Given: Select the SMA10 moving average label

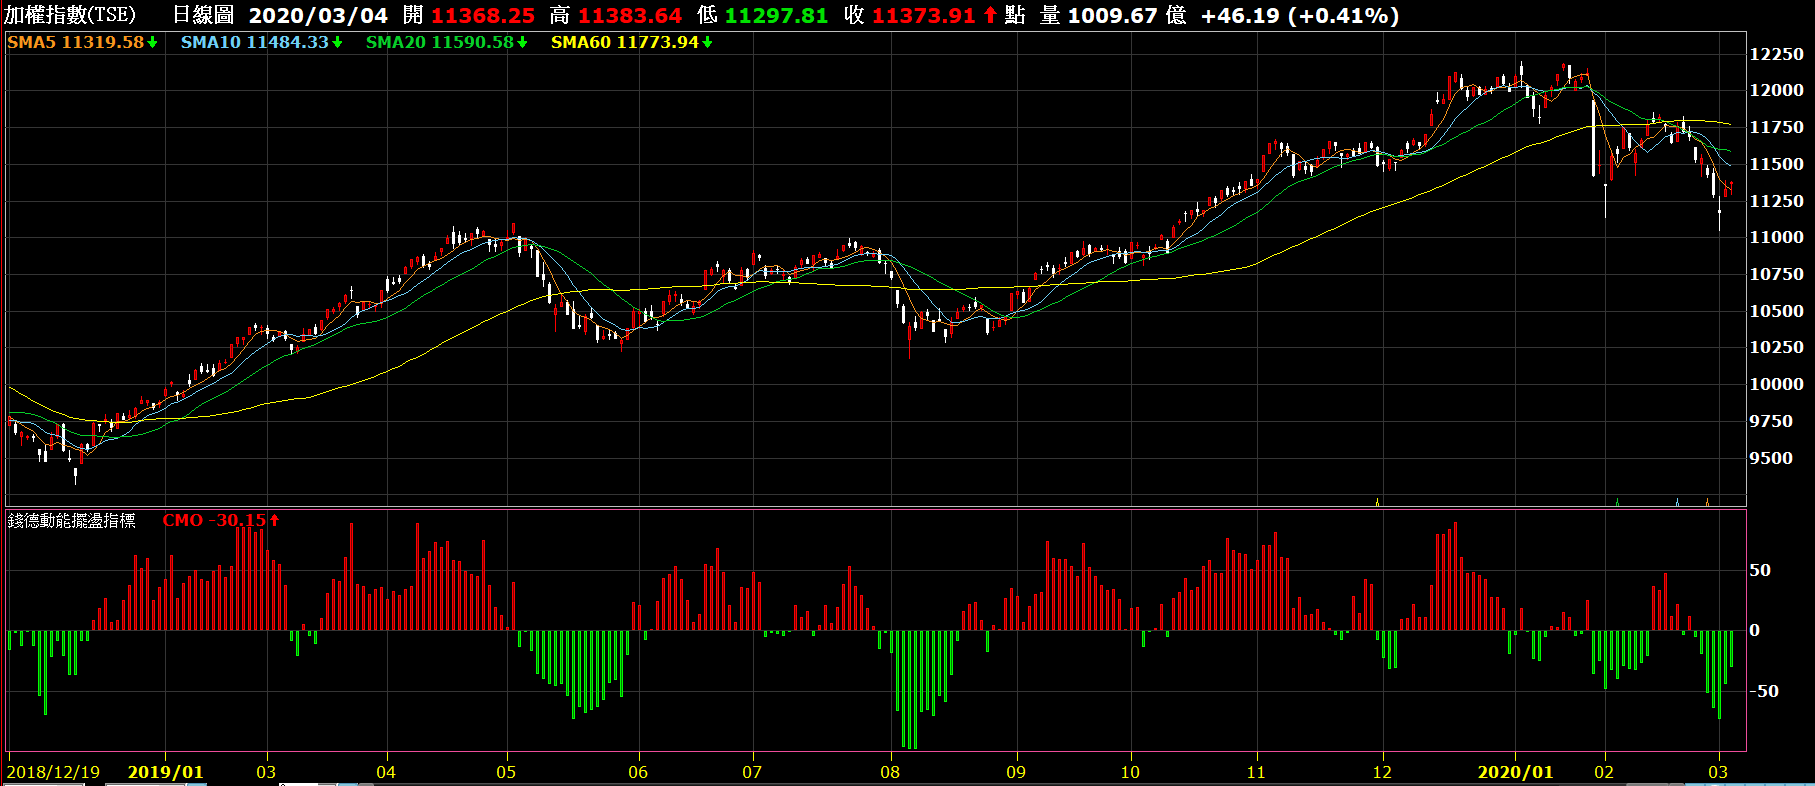Looking at the screenshot, I should [x=211, y=42].
